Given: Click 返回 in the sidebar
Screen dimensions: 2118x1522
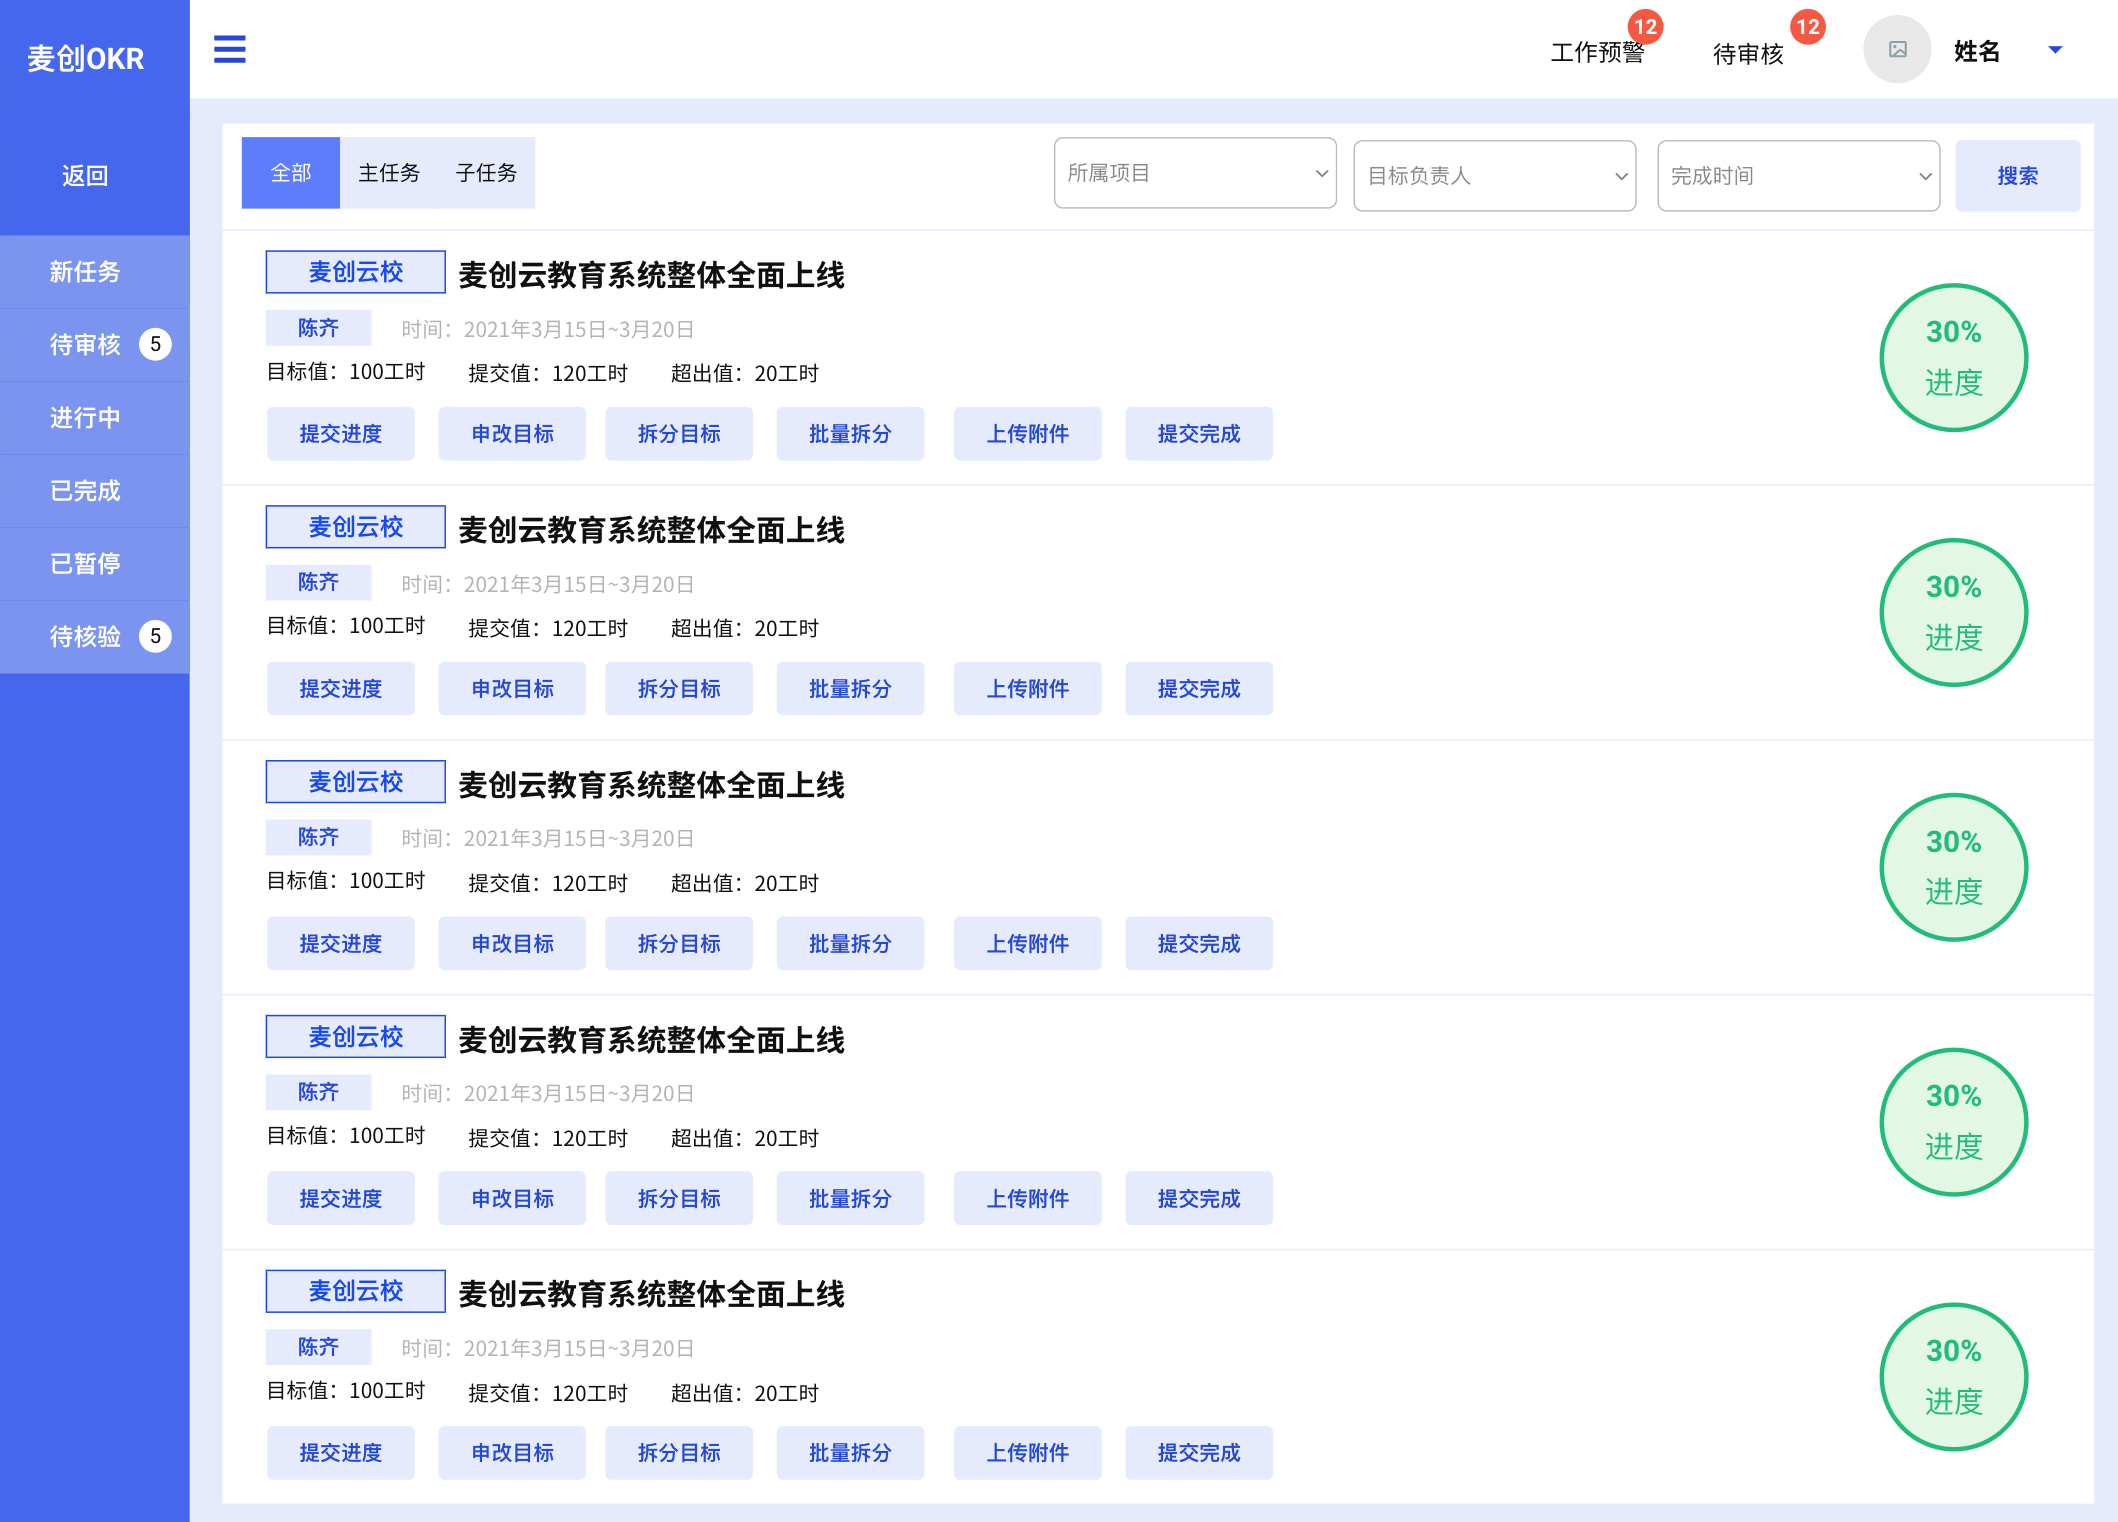Looking at the screenshot, I should (x=86, y=176).
